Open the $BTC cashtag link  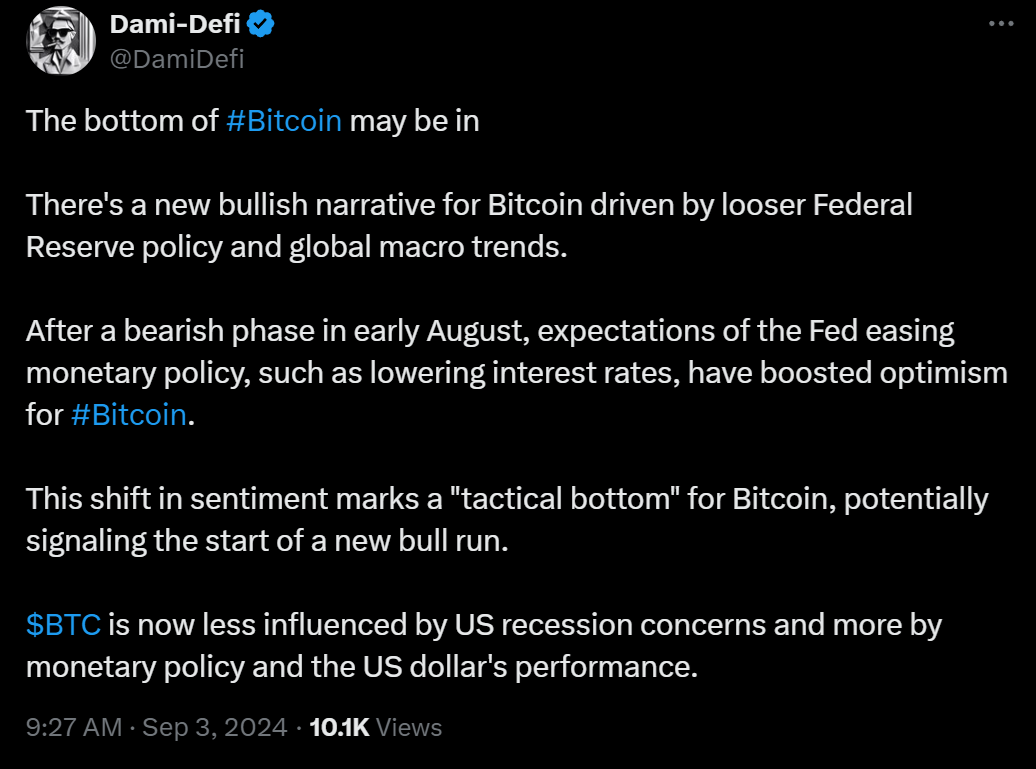[x=63, y=625]
